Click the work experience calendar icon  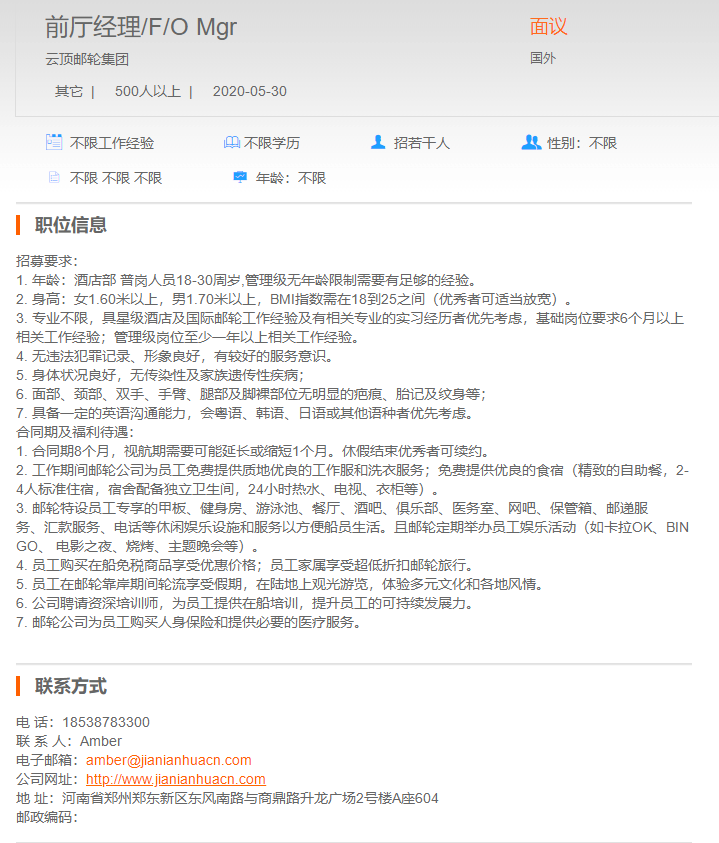tap(54, 142)
